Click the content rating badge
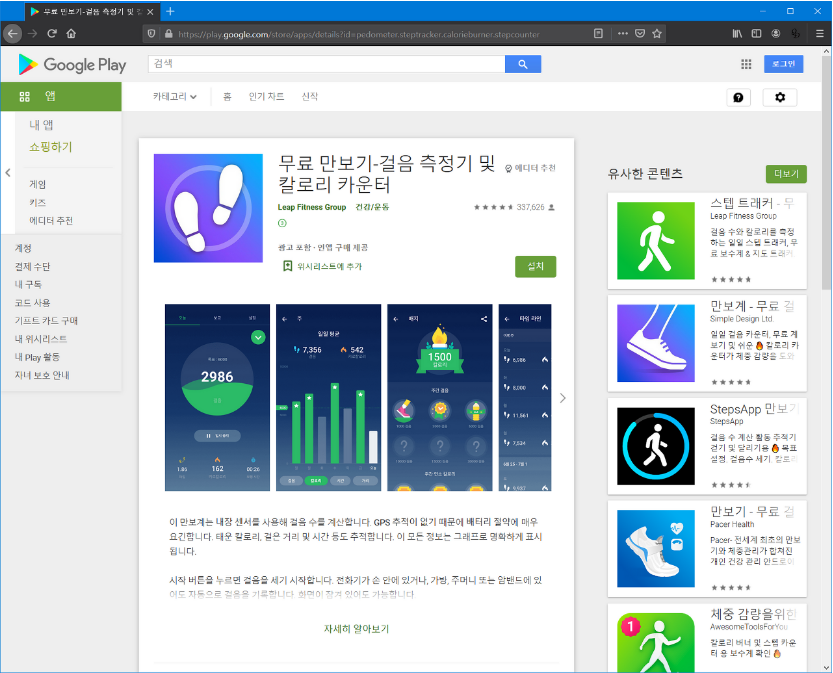This screenshot has height=673, width=833. 282,223
